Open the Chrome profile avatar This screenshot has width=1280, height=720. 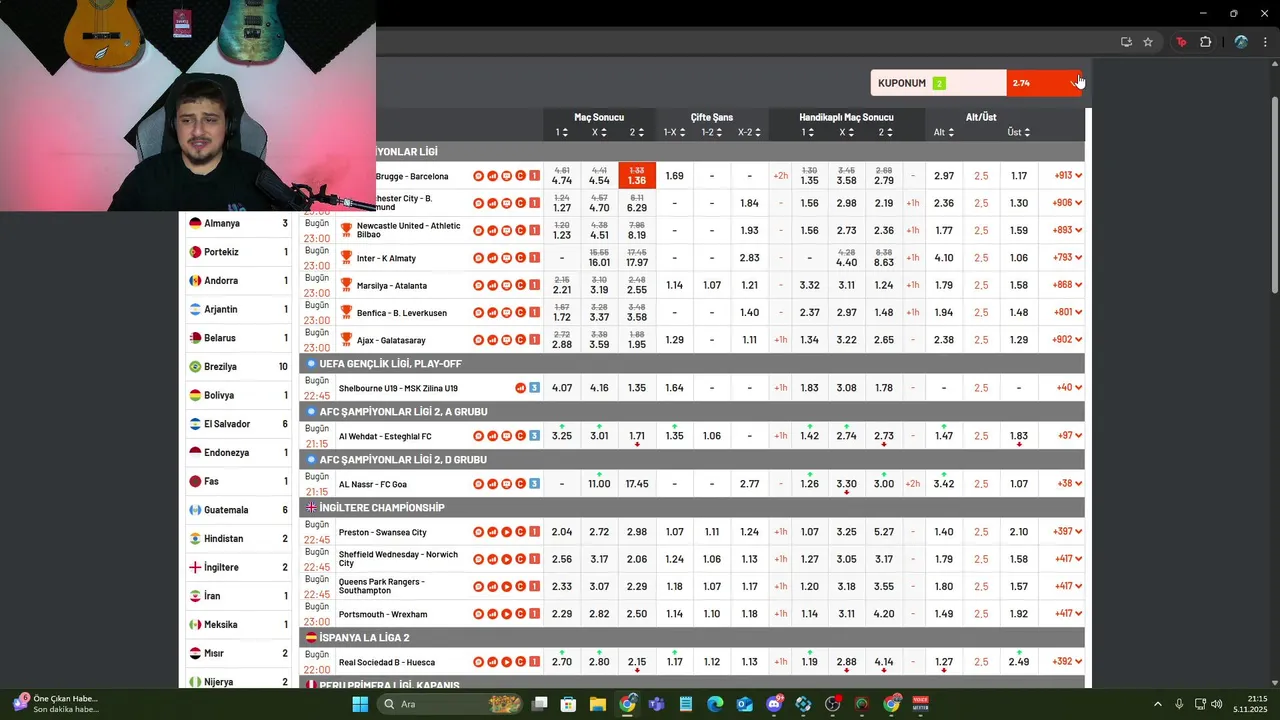1241,42
